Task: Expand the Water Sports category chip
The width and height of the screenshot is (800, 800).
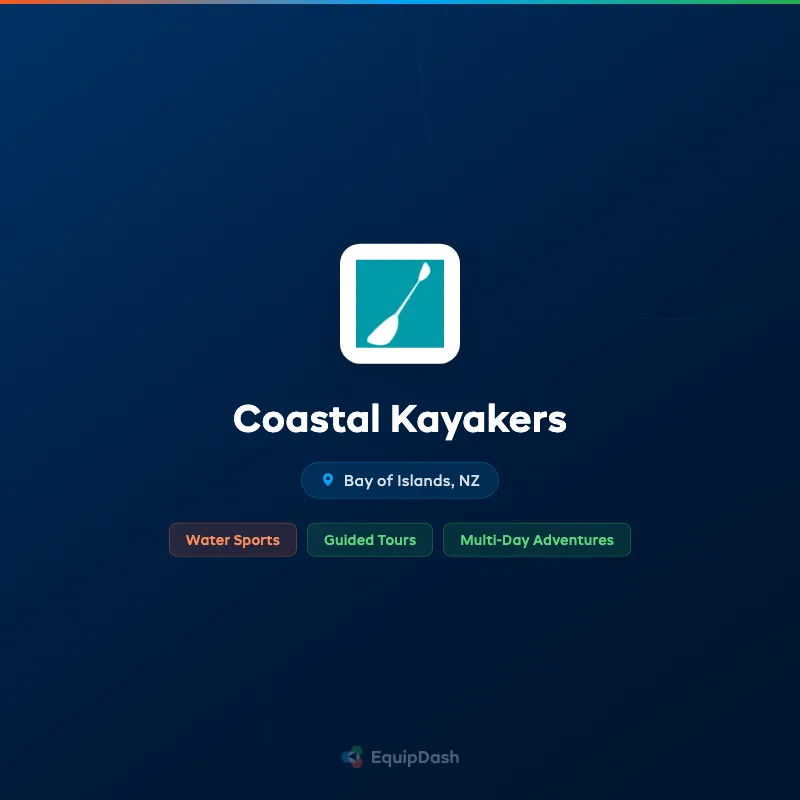Action: coord(233,540)
